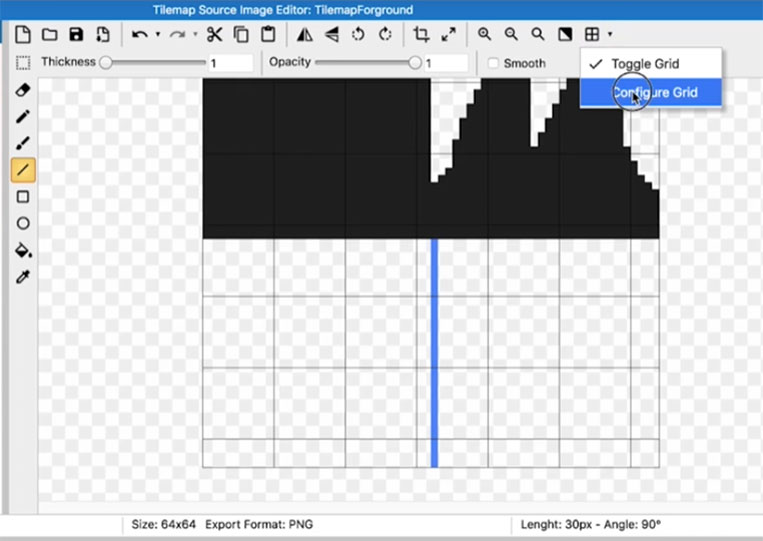This screenshot has height=541, width=763.
Task: Expand the grid options dropdown arrow
Action: pos(610,35)
